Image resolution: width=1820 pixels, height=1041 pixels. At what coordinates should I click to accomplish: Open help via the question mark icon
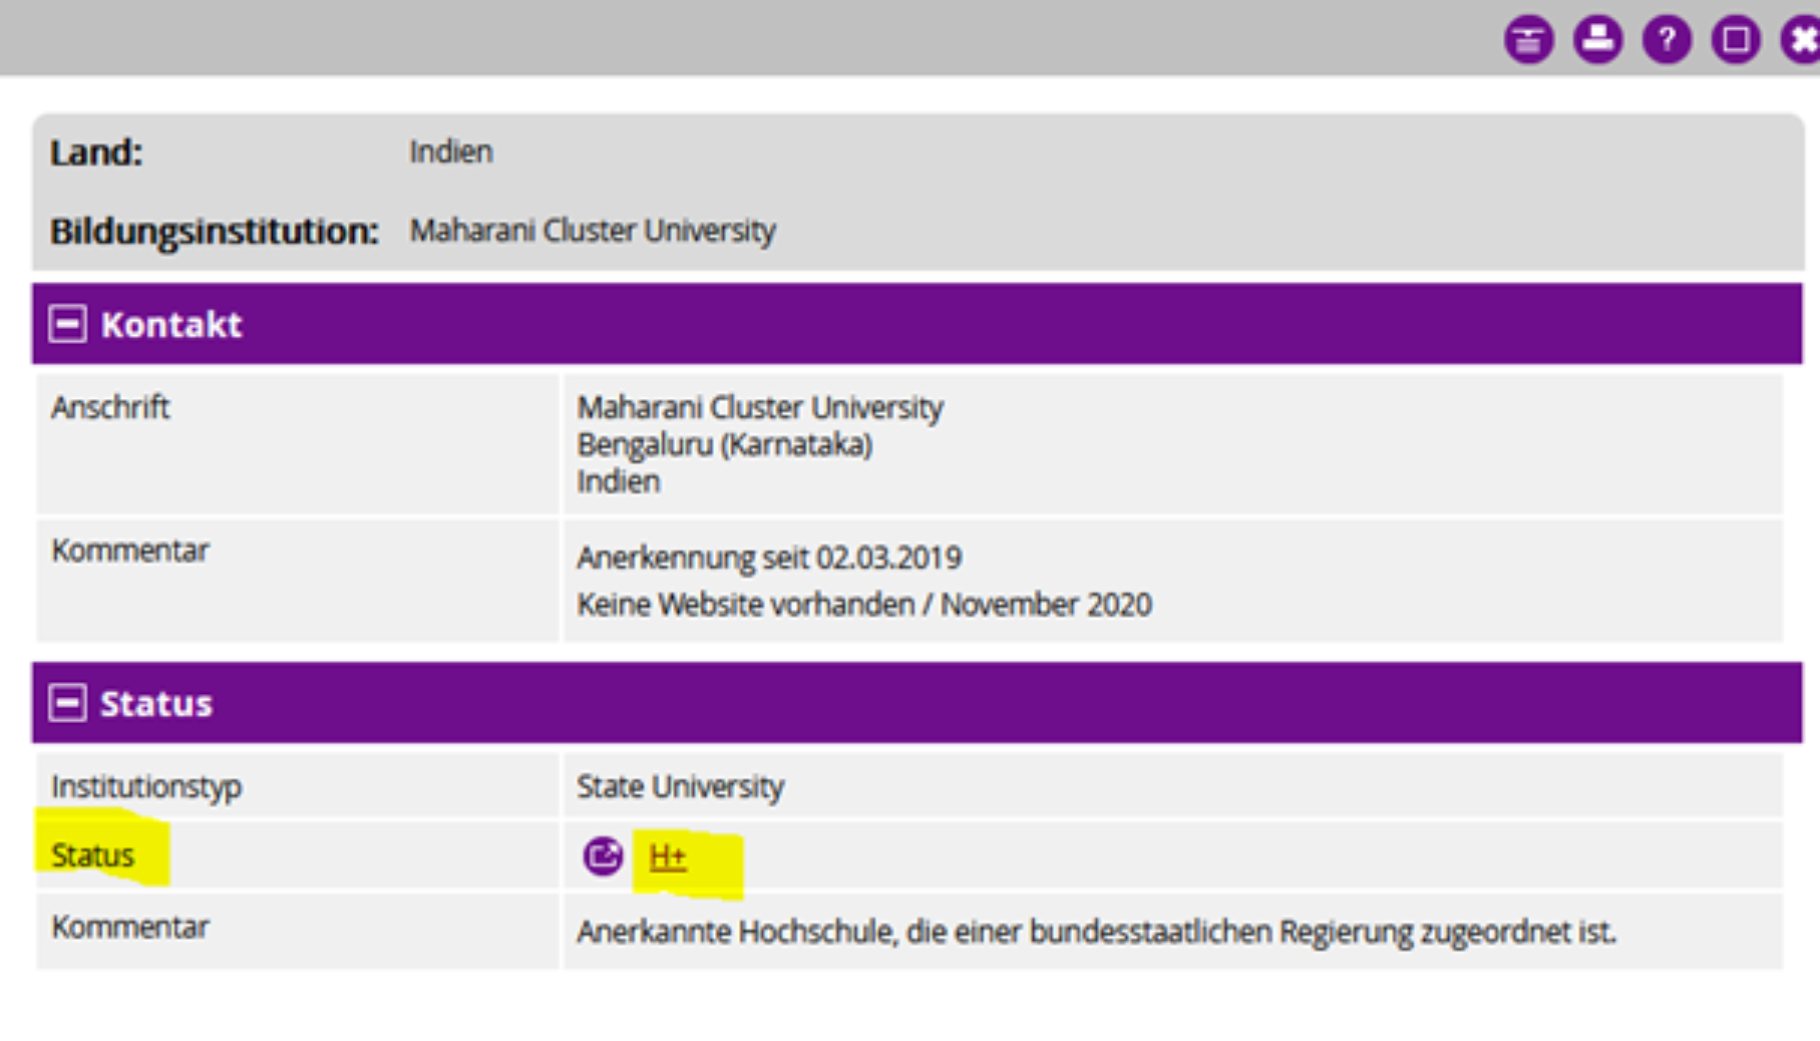click(x=1666, y=41)
